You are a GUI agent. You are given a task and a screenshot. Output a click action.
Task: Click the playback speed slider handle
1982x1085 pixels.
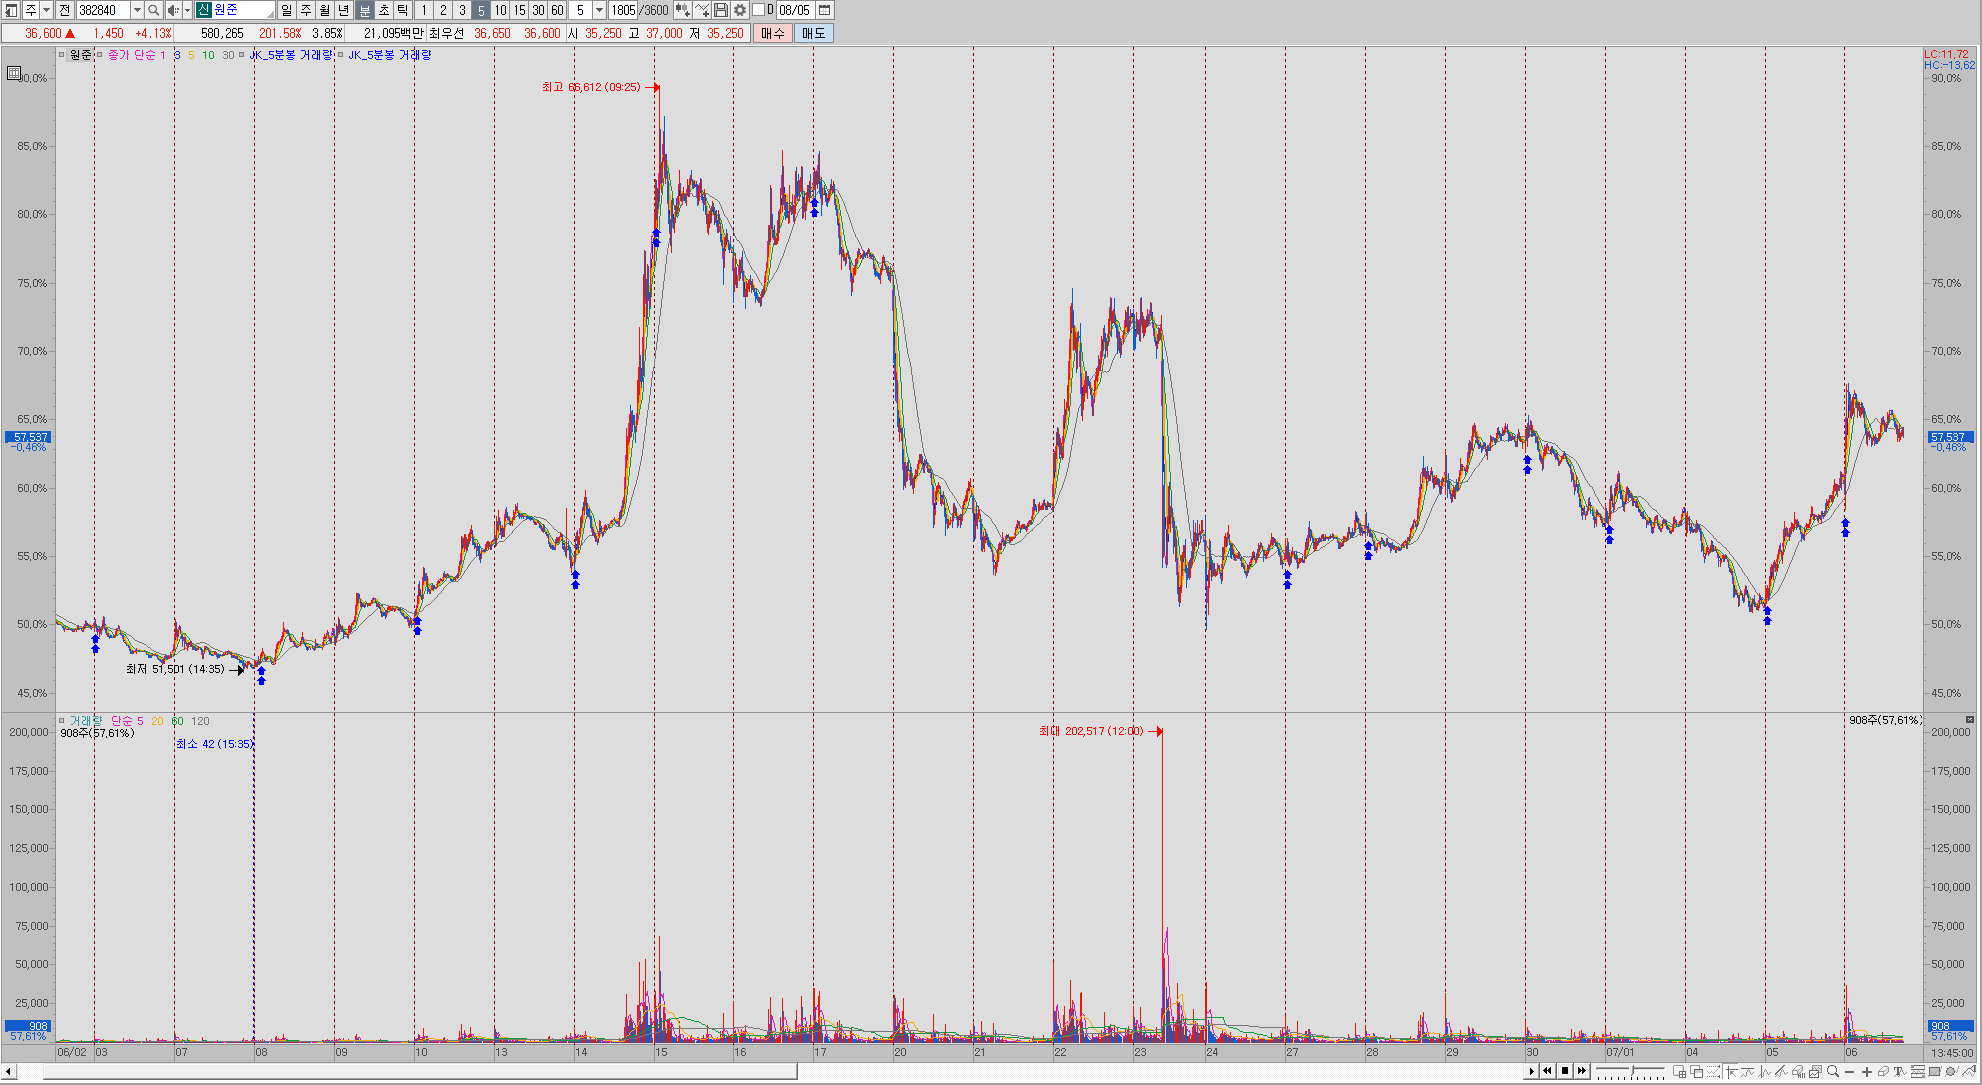pyautogui.click(x=1632, y=1070)
